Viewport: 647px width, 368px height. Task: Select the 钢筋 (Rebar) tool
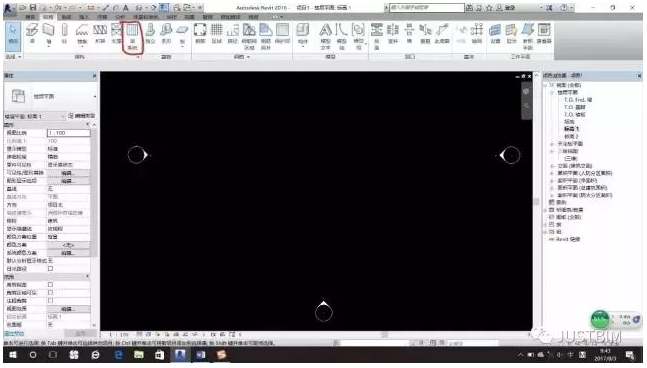pyautogui.click(x=200, y=33)
